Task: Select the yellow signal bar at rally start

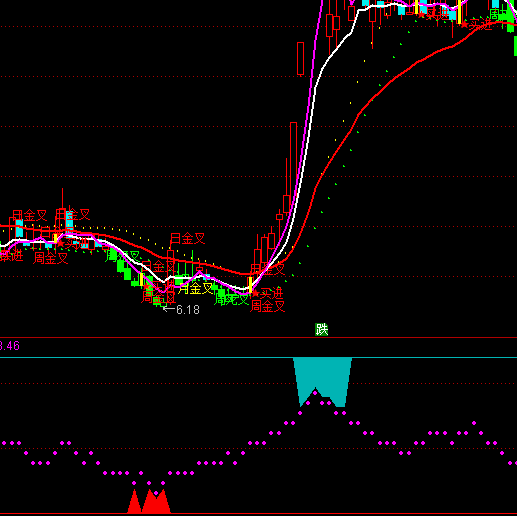Action: (x=250, y=285)
